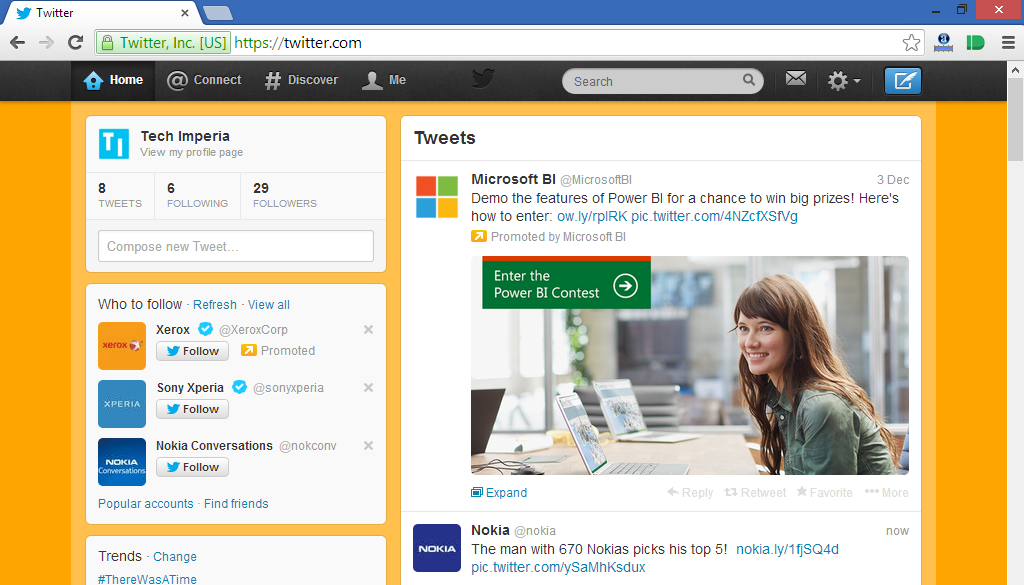Click the blue badge extension icon

coord(943,43)
